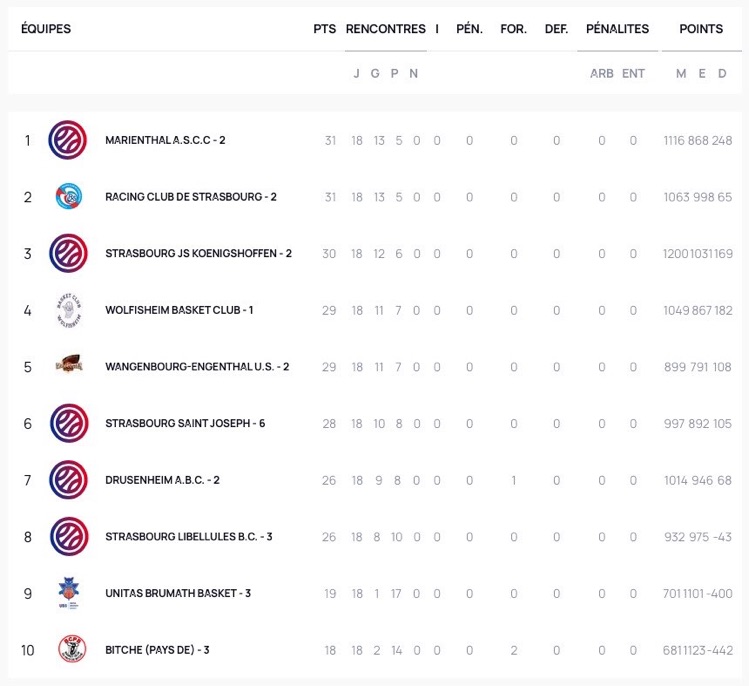Click the Drusenheim A.B.C. team logo
Image resolution: width=749 pixels, height=686 pixels.
(x=68, y=480)
